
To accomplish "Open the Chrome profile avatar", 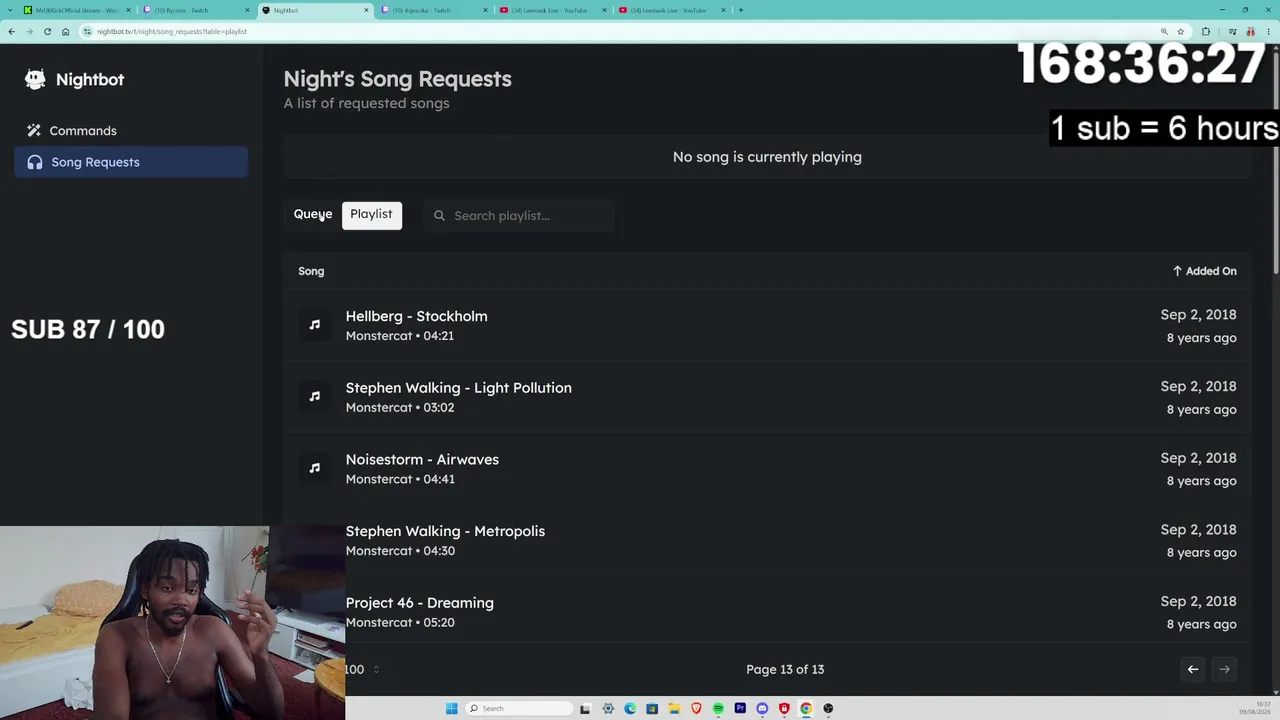I will click(1250, 31).
